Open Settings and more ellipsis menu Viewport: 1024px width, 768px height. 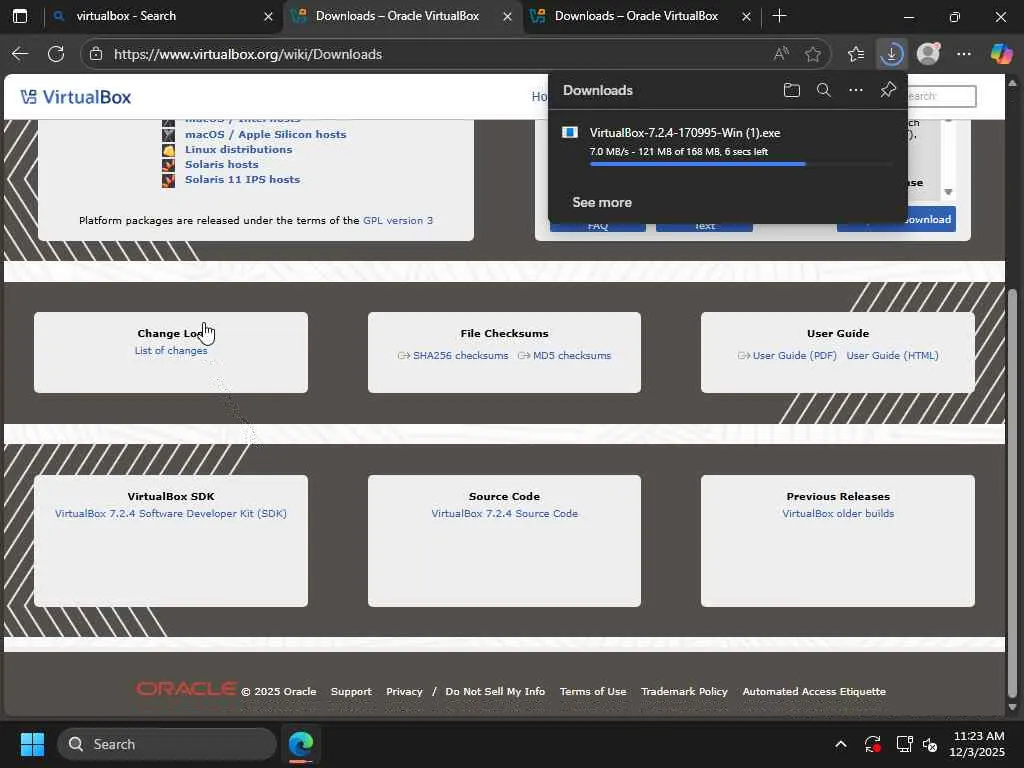point(964,54)
